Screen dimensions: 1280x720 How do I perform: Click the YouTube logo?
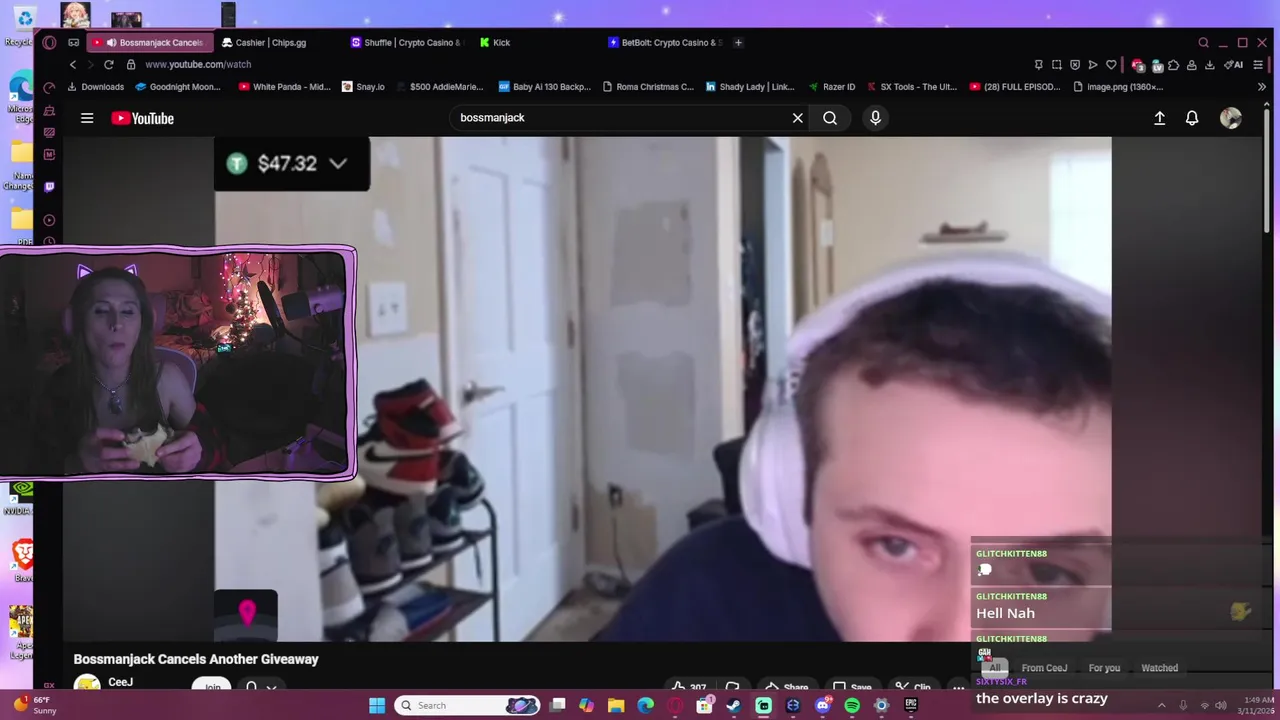(x=142, y=118)
